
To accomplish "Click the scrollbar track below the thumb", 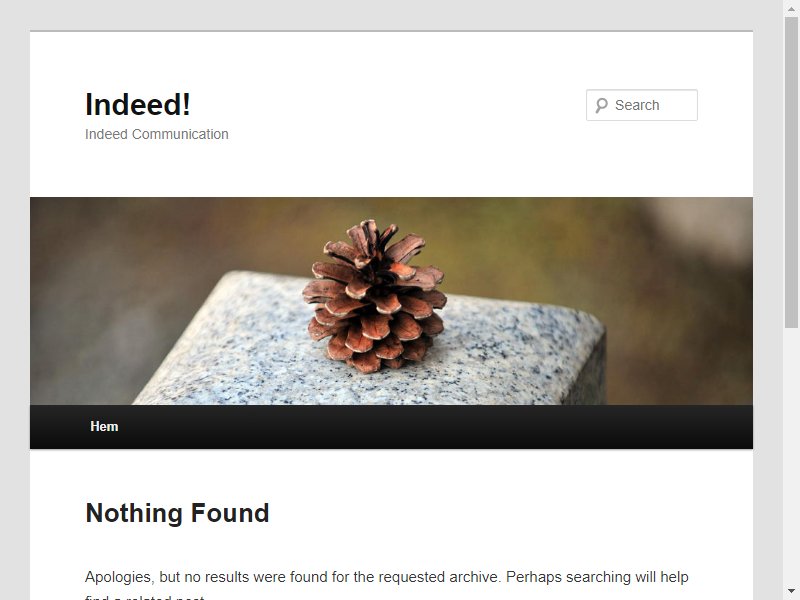I will (791, 454).
